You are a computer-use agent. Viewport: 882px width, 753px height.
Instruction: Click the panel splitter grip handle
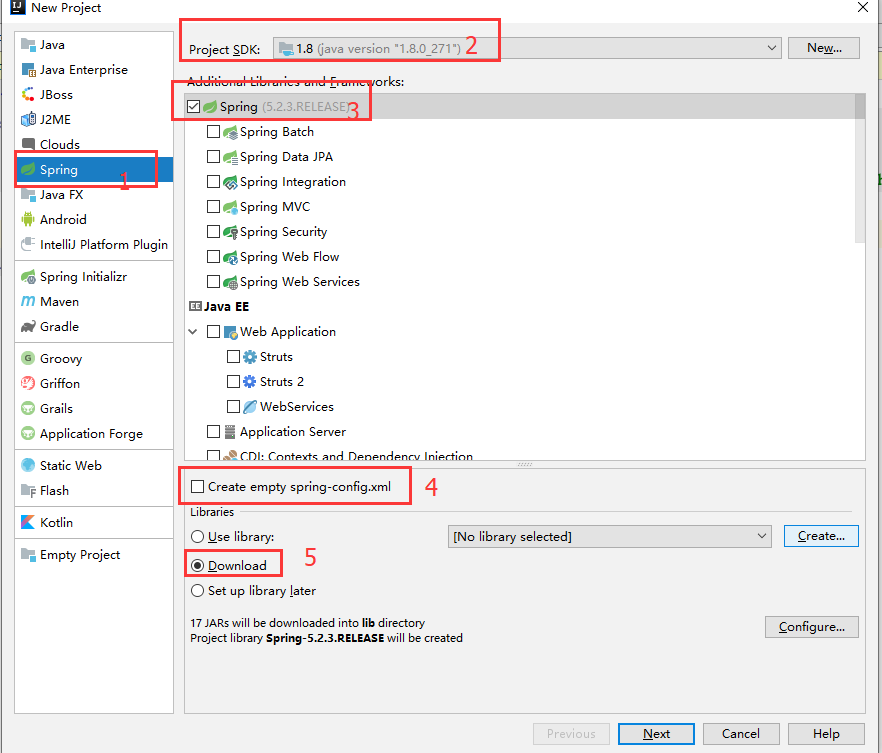pyautogui.click(x=525, y=465)
